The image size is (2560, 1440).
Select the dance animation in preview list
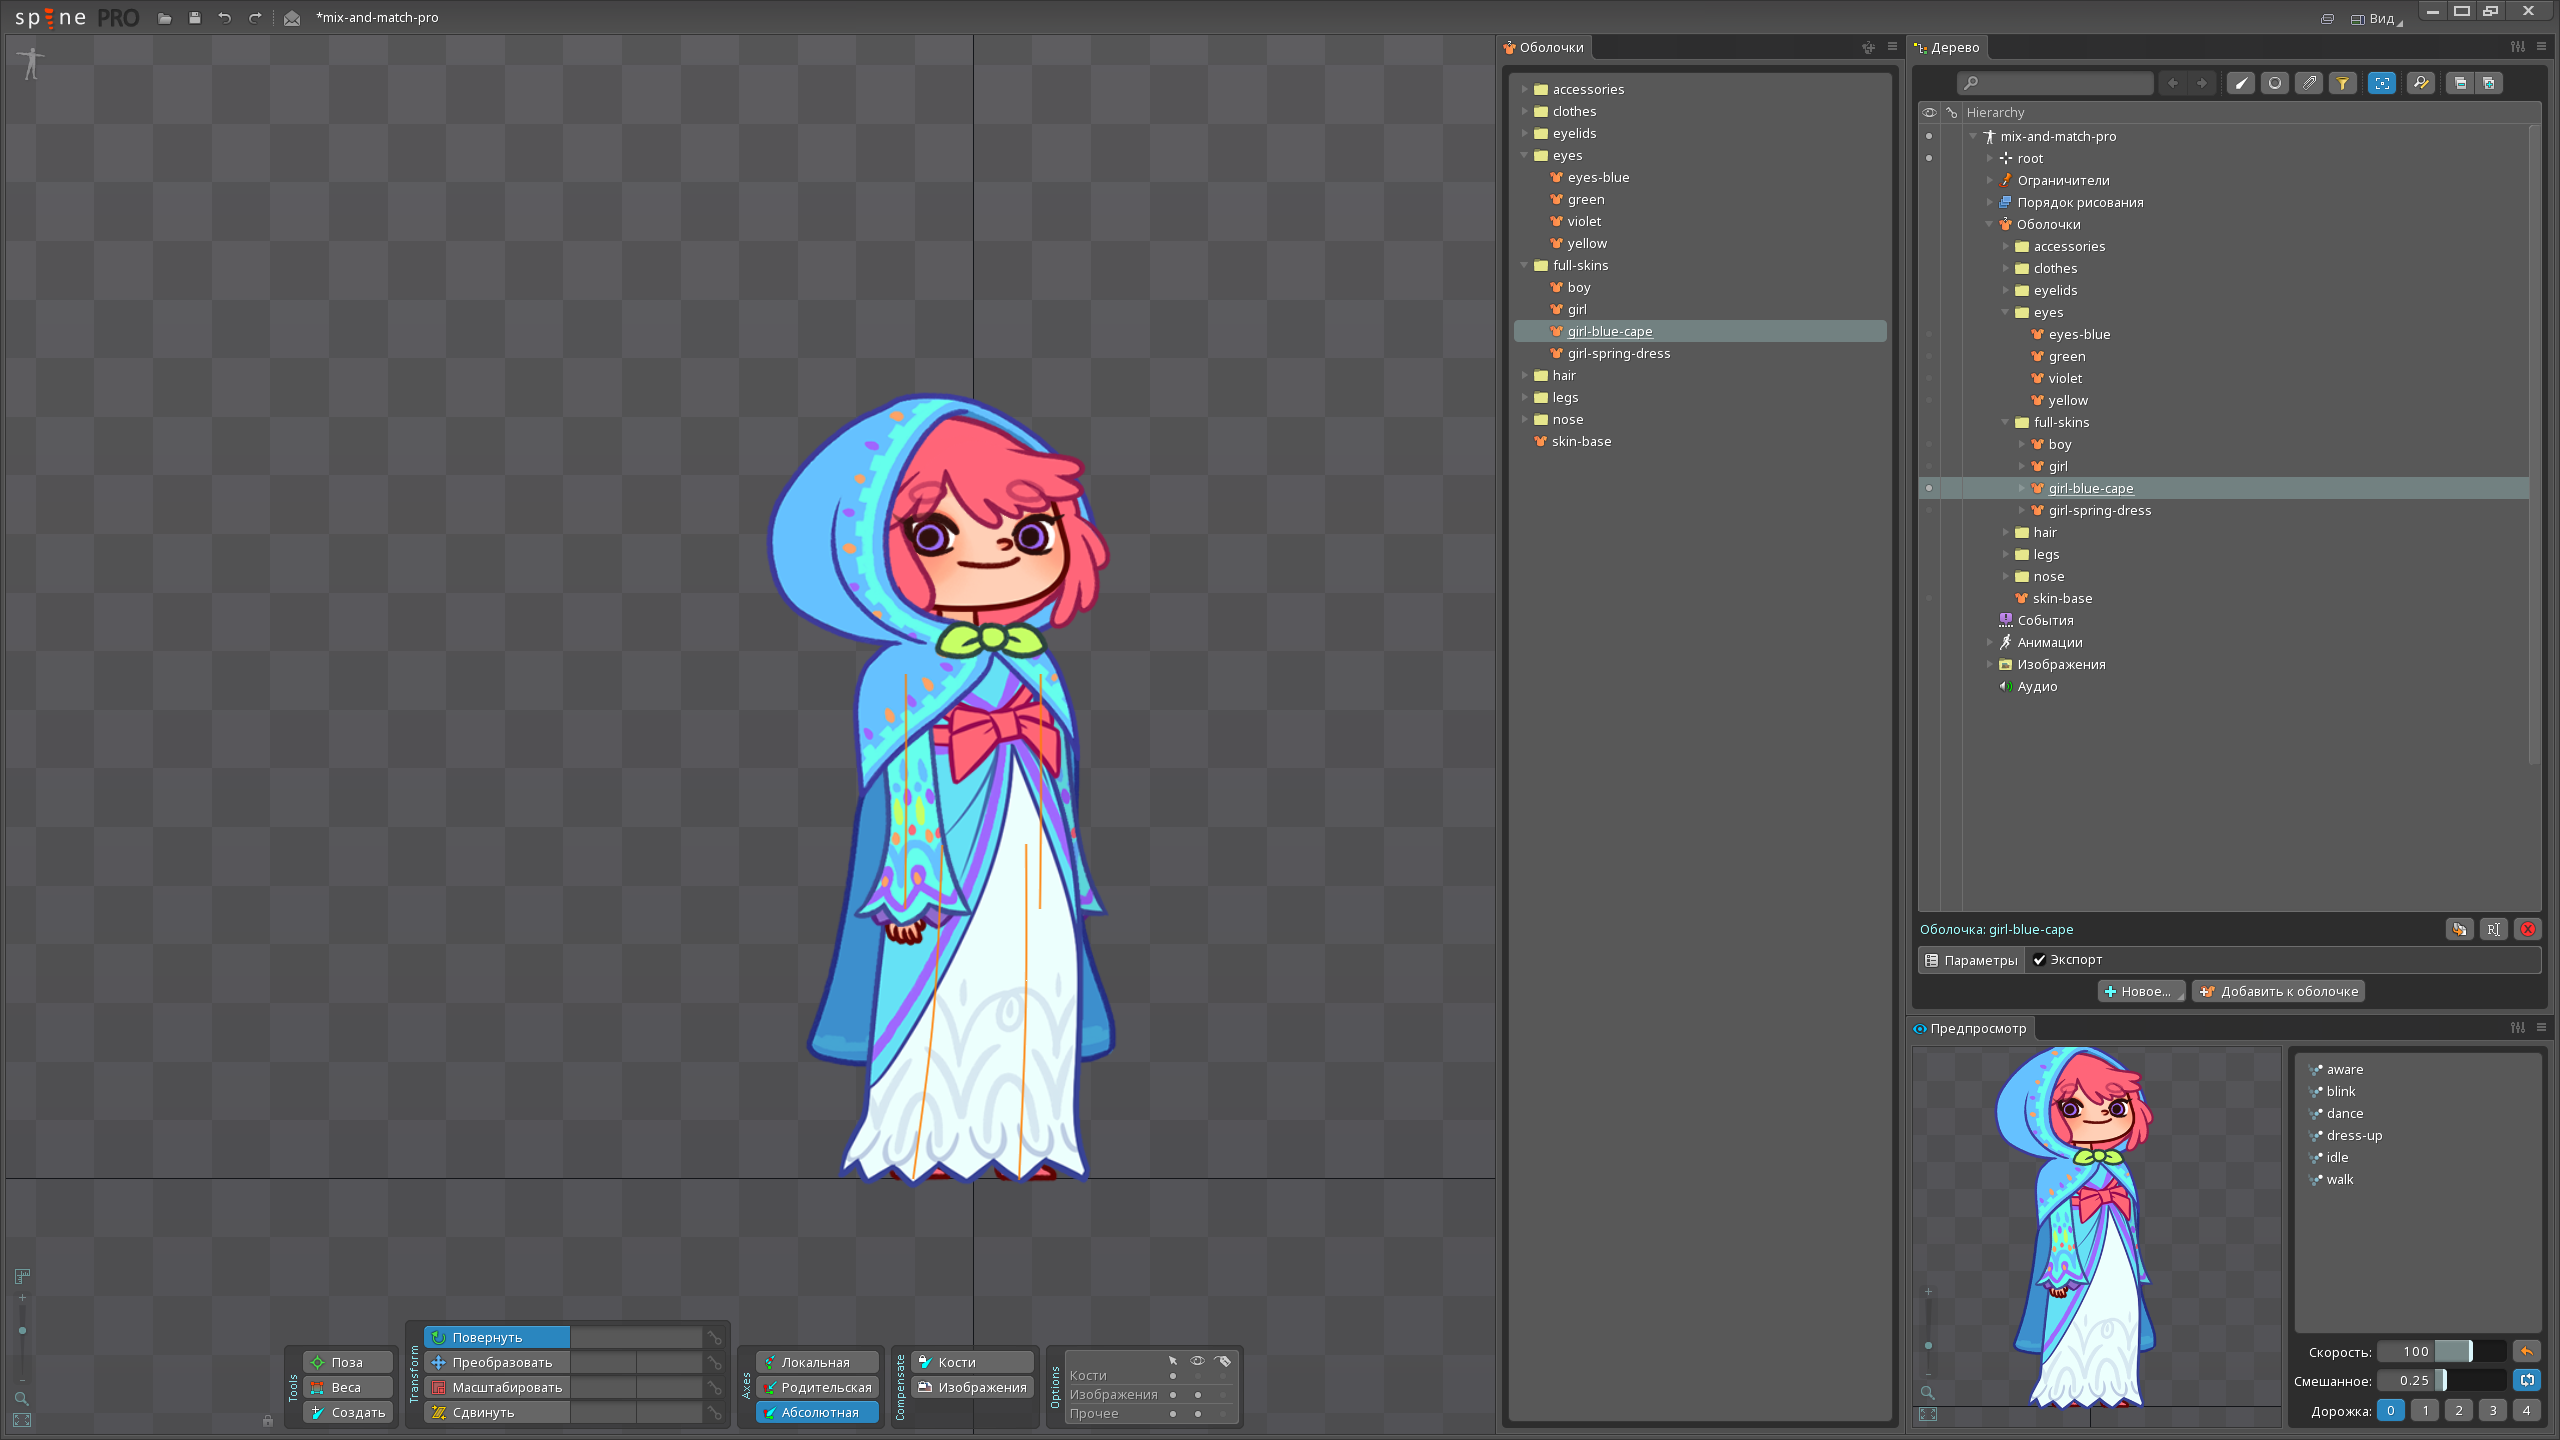pos(2344,1113)
